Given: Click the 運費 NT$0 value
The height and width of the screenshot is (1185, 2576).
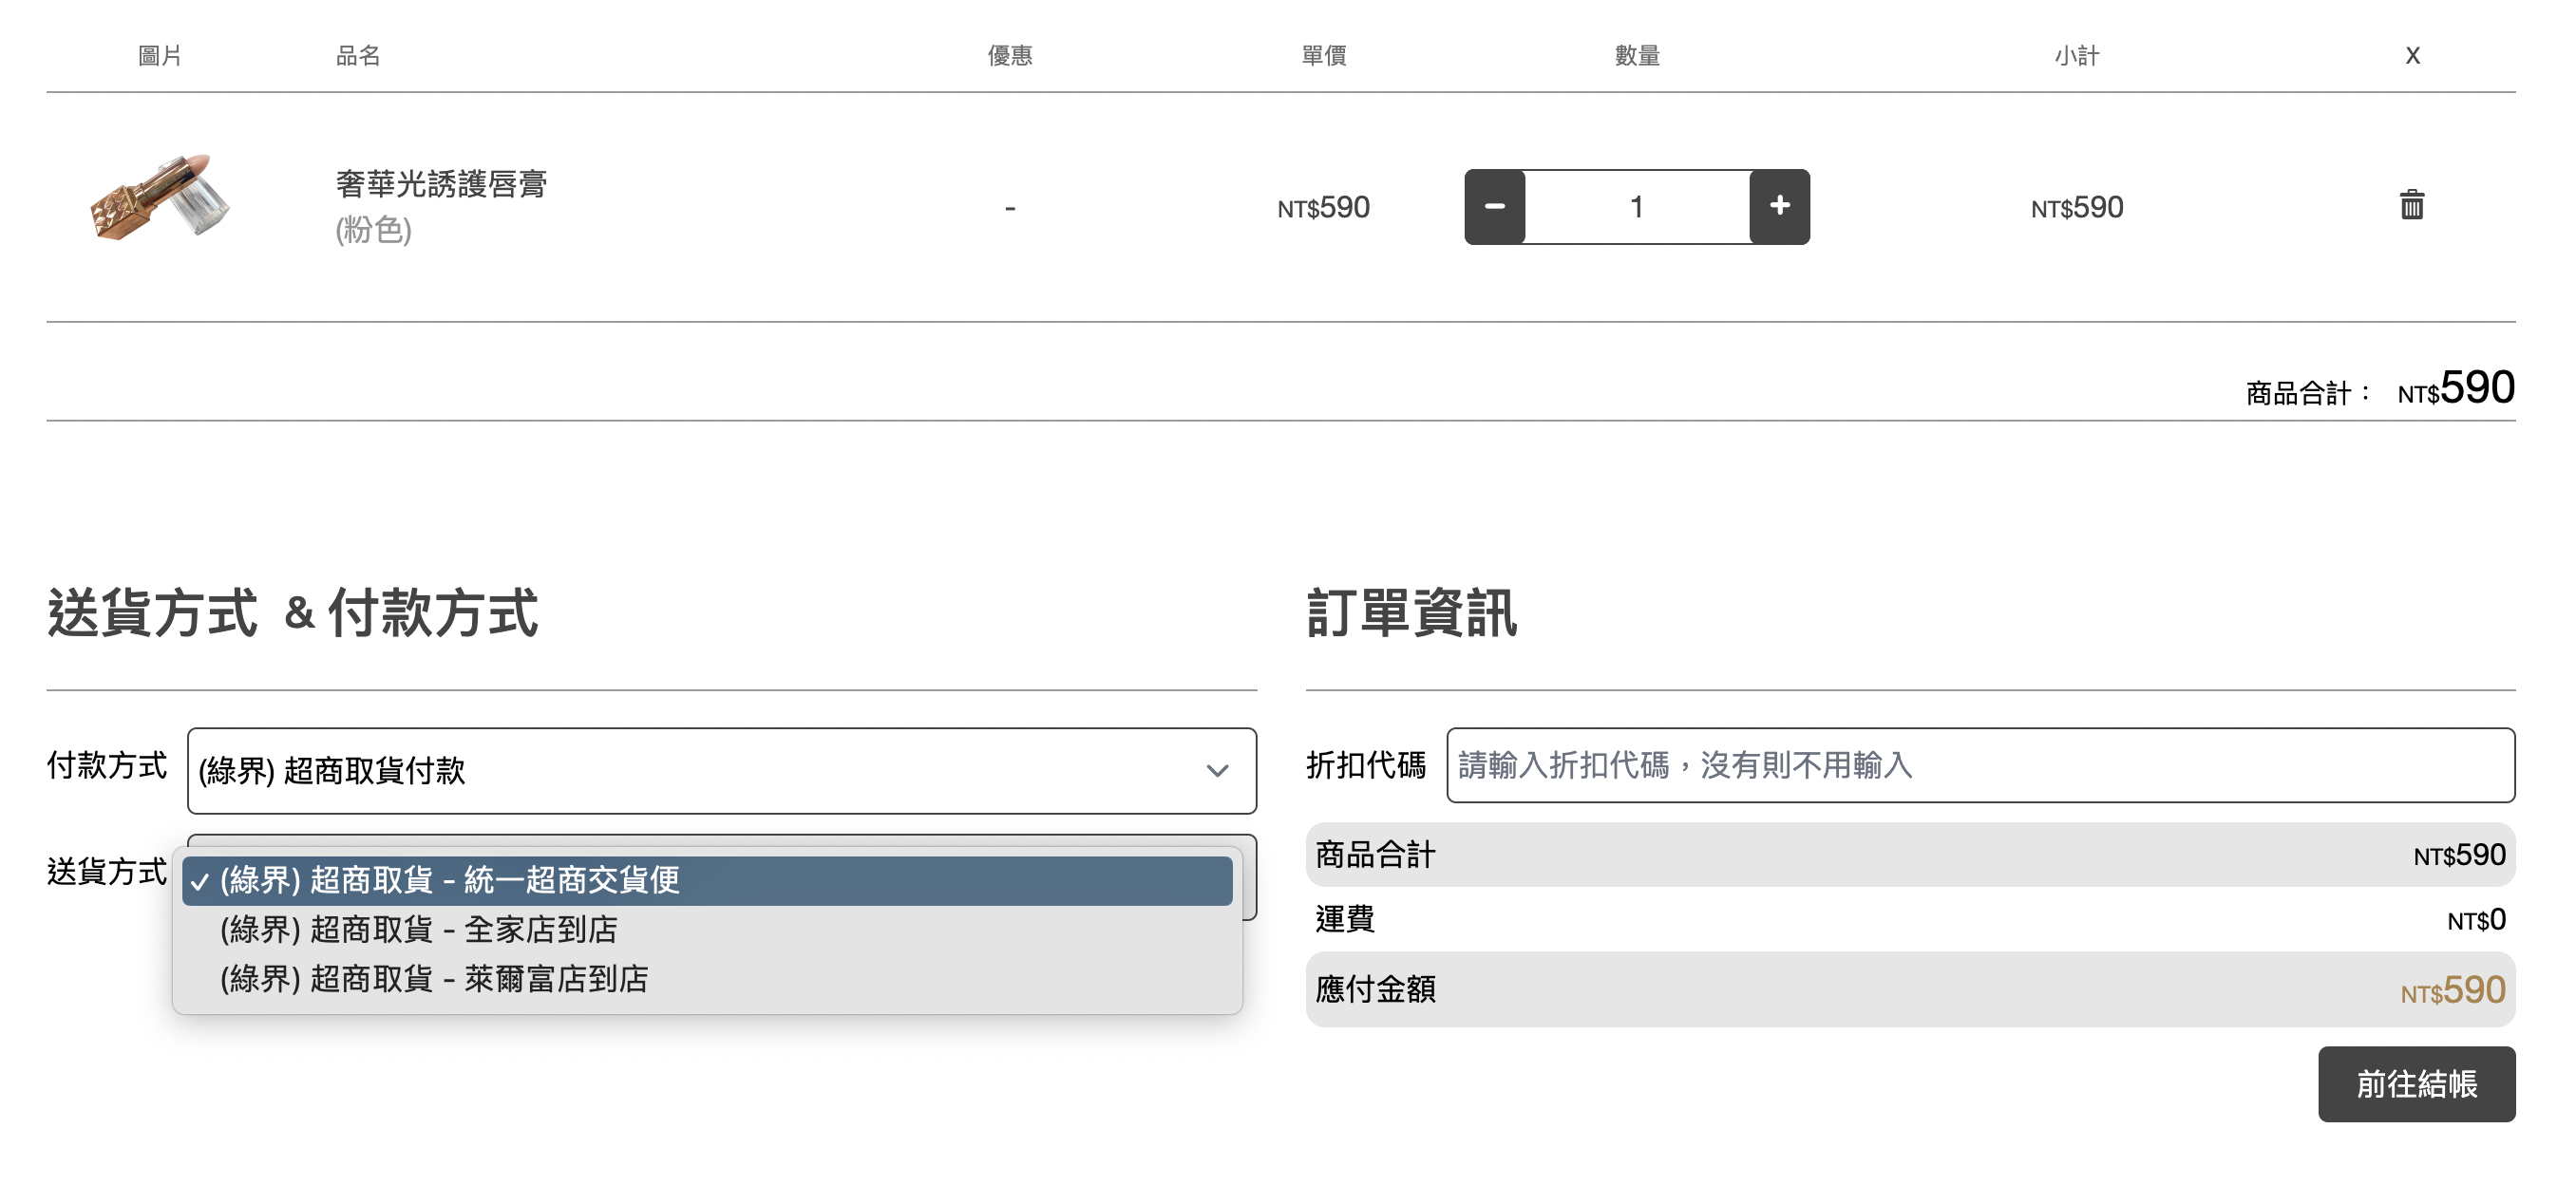Looking at the screenshot, I should point(2476,920).
